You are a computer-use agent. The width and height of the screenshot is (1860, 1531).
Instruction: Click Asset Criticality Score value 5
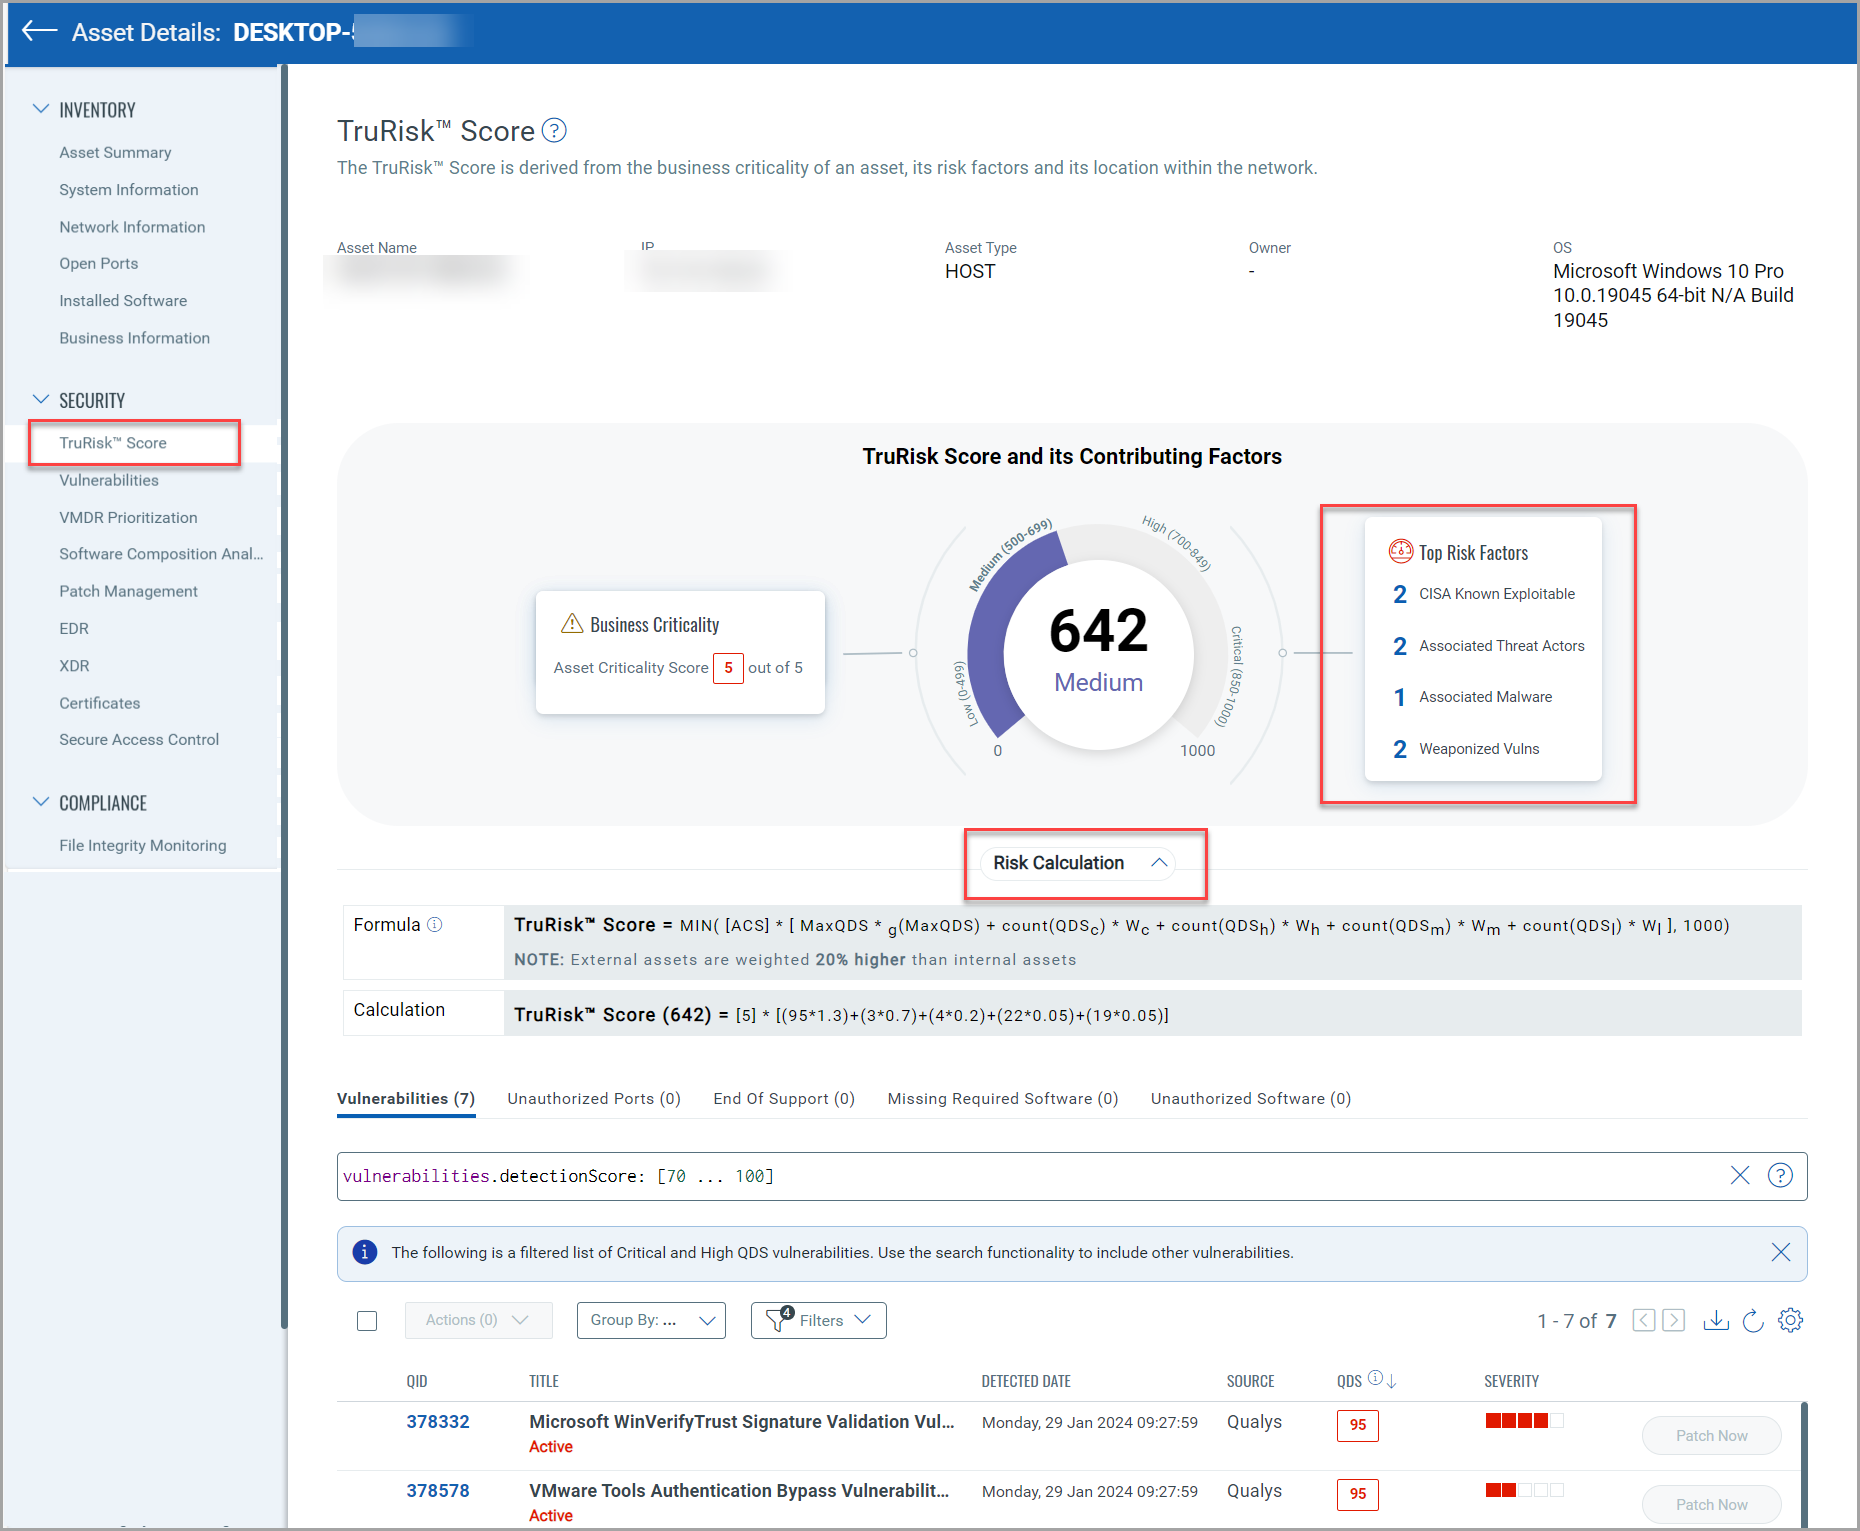click(x=728, y=667)
